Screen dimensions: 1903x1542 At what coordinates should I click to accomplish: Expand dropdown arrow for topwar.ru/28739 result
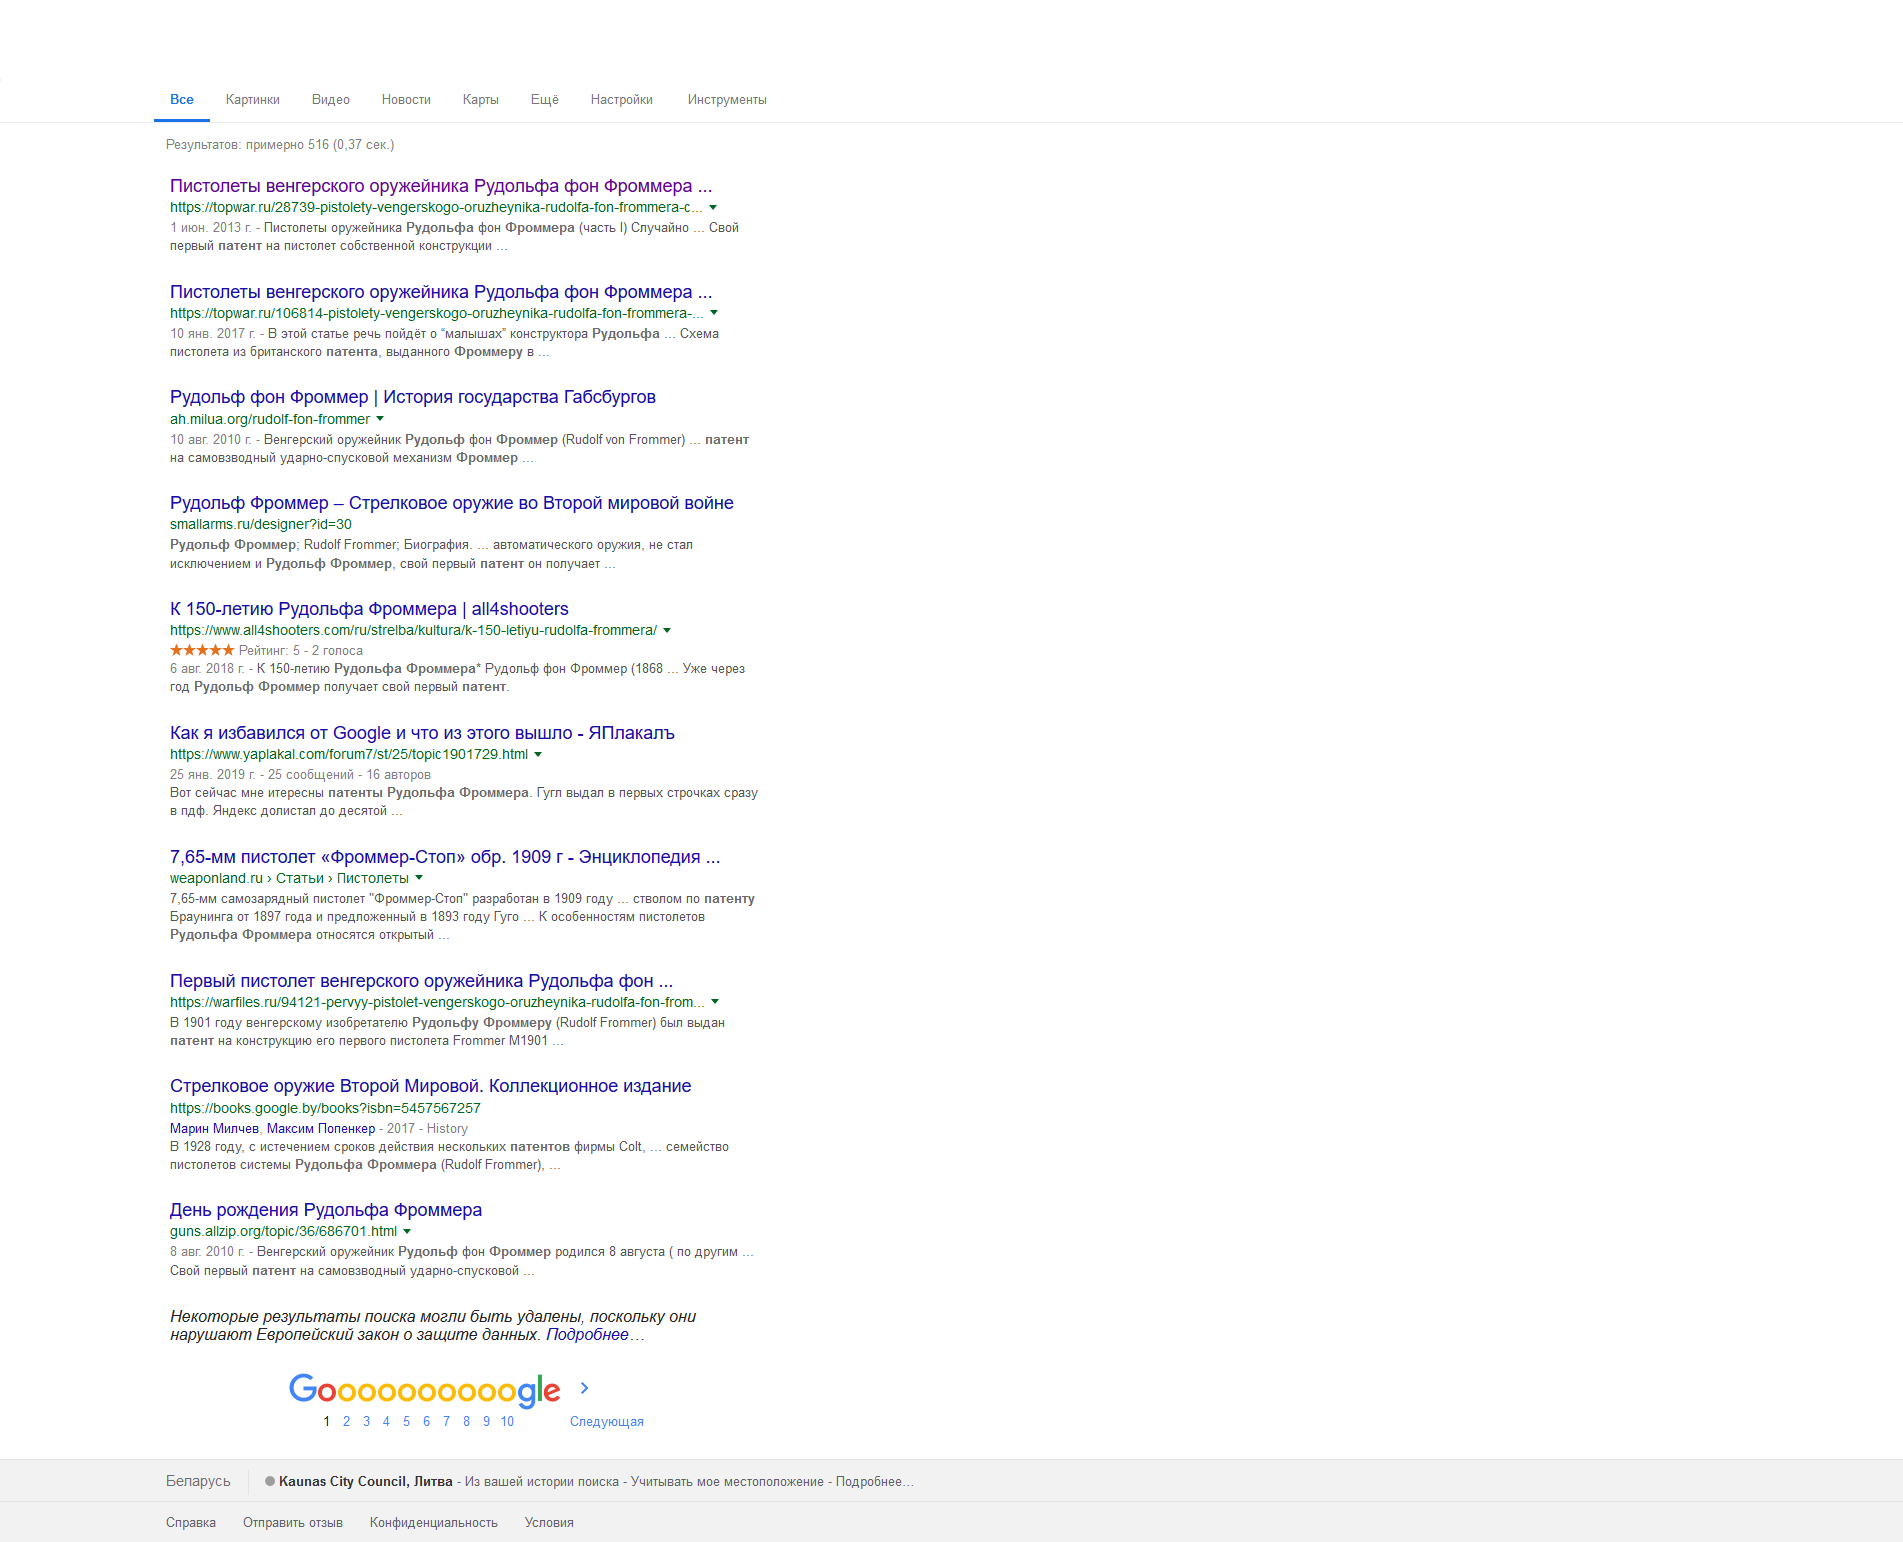pos(713,208)
